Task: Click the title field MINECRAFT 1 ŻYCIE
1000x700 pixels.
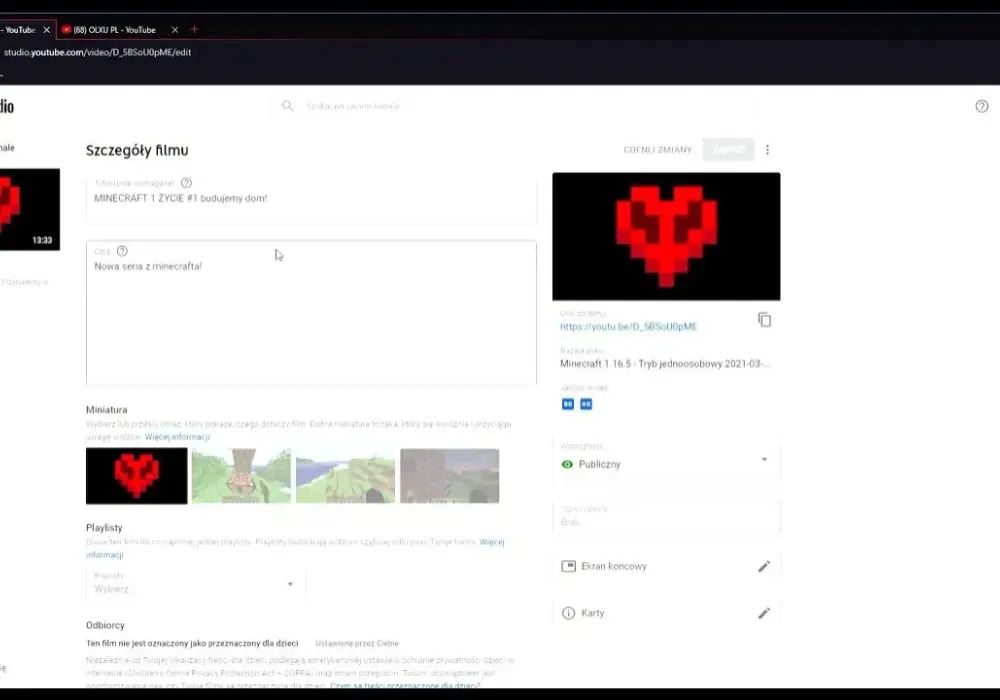Action: [x=311, y=200]
